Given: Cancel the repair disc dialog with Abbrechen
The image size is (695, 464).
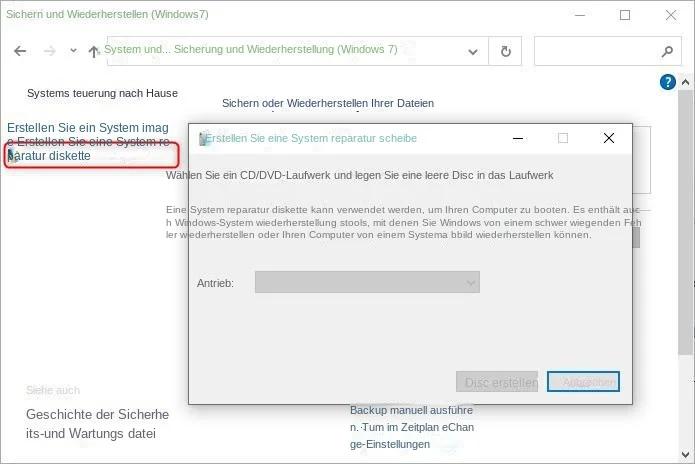Looking at the screenshot, I should click(x=583, y=382).
